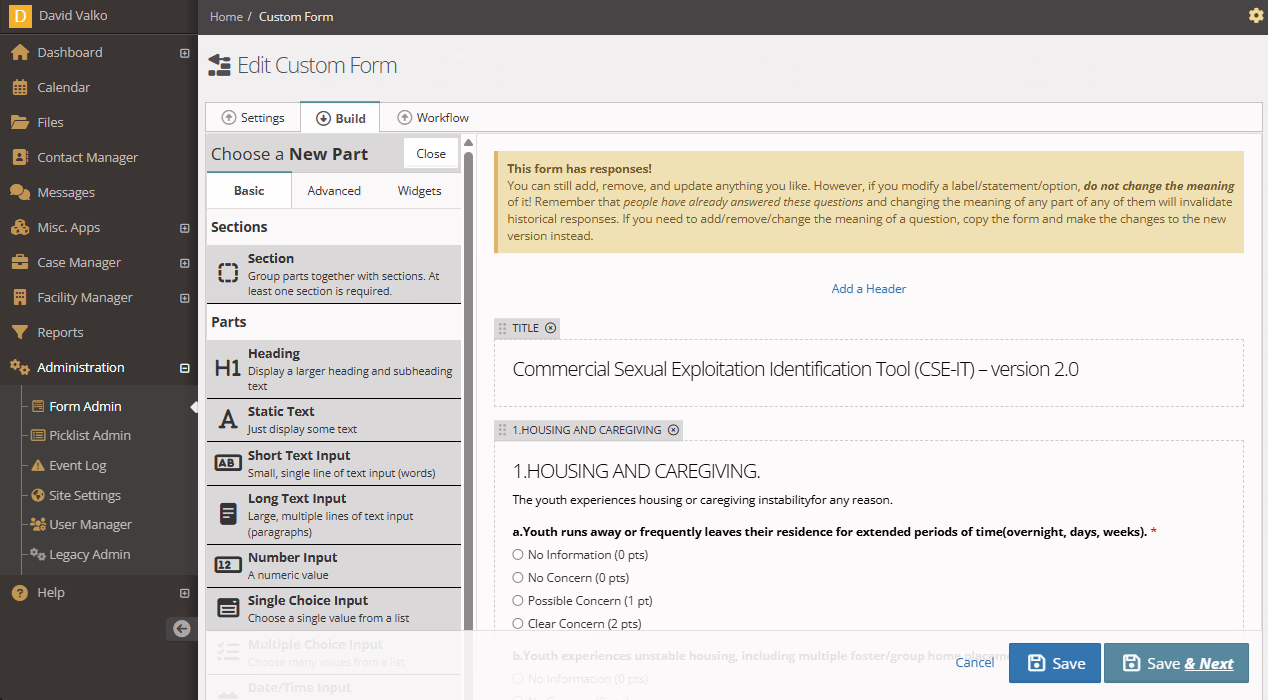Choose the Possible Concern (1 pt) option

click(x=518, y=601)
